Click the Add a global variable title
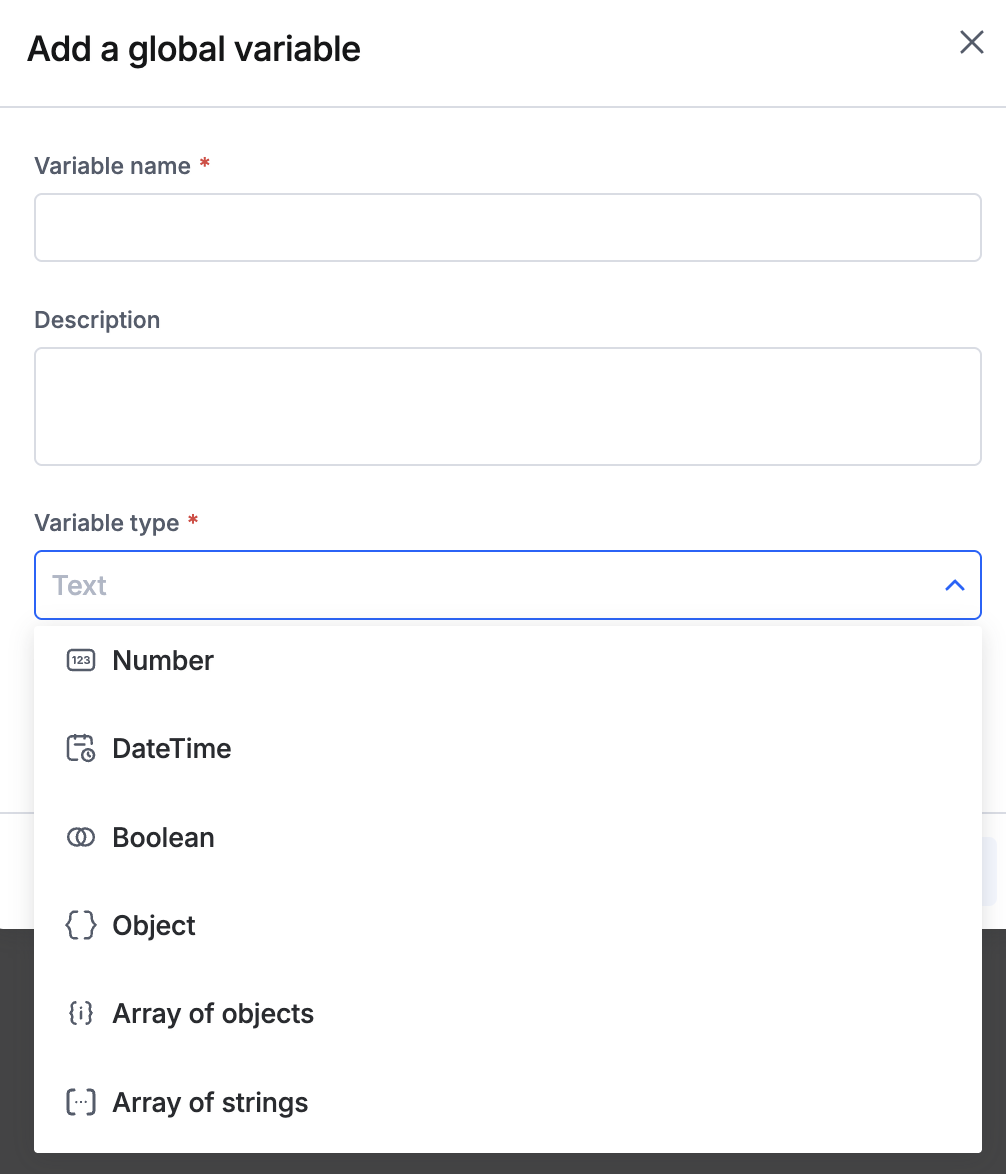 [194, 48]
